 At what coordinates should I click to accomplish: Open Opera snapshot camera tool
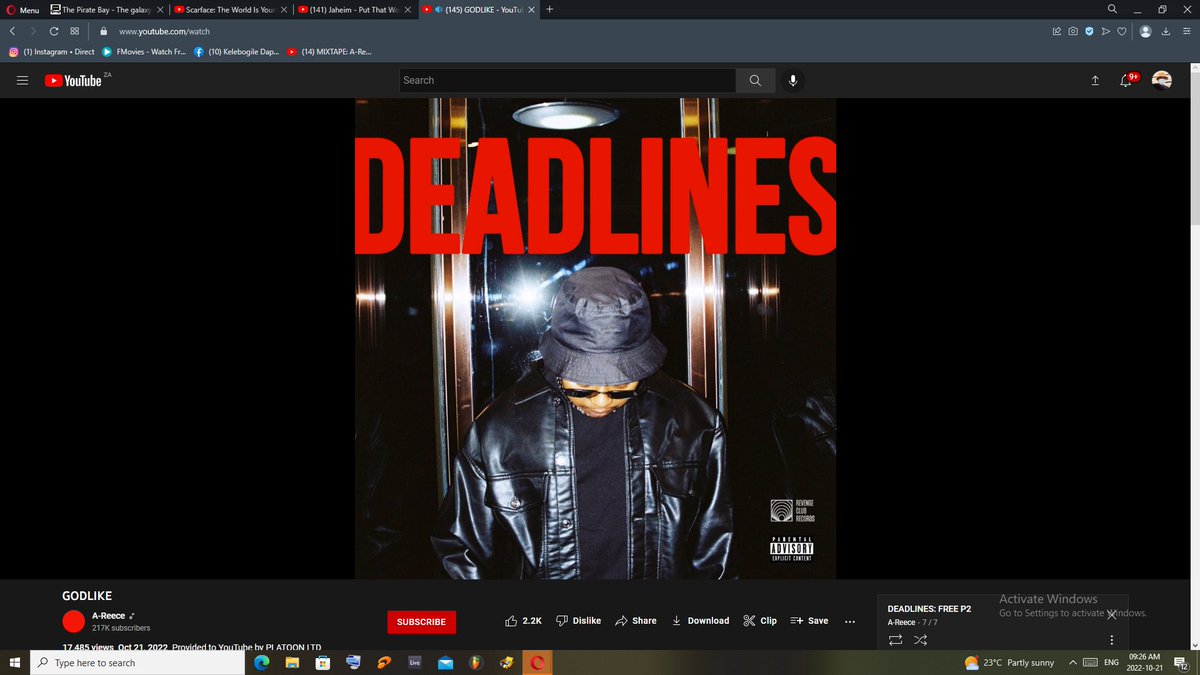pos(1072,31)
